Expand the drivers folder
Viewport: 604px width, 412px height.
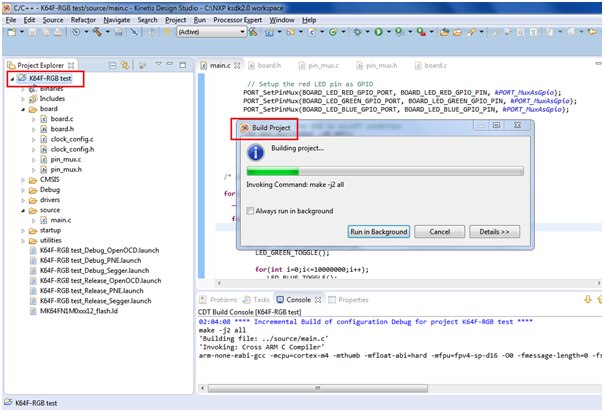pos(23,200)
